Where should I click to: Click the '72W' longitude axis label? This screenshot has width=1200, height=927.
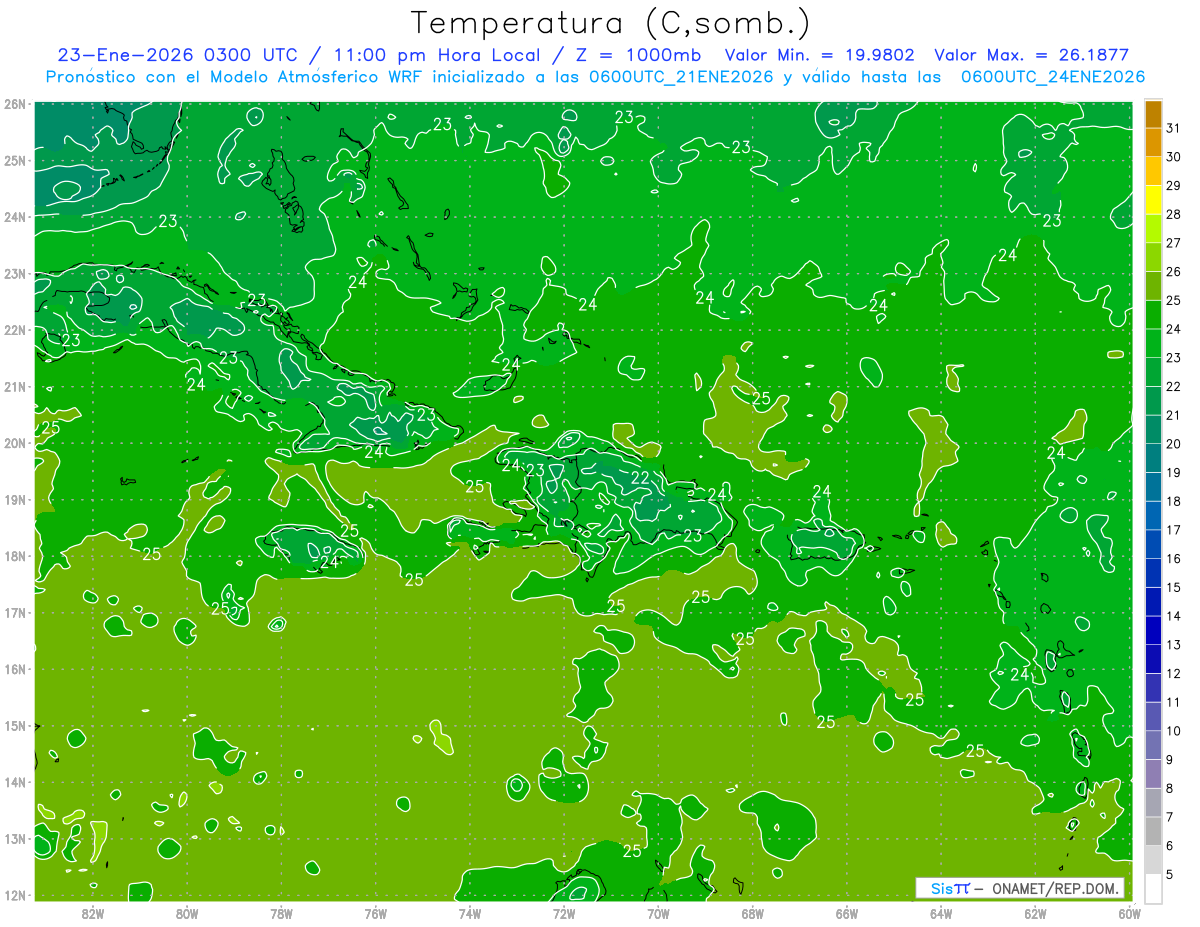(x=564, y=913)
